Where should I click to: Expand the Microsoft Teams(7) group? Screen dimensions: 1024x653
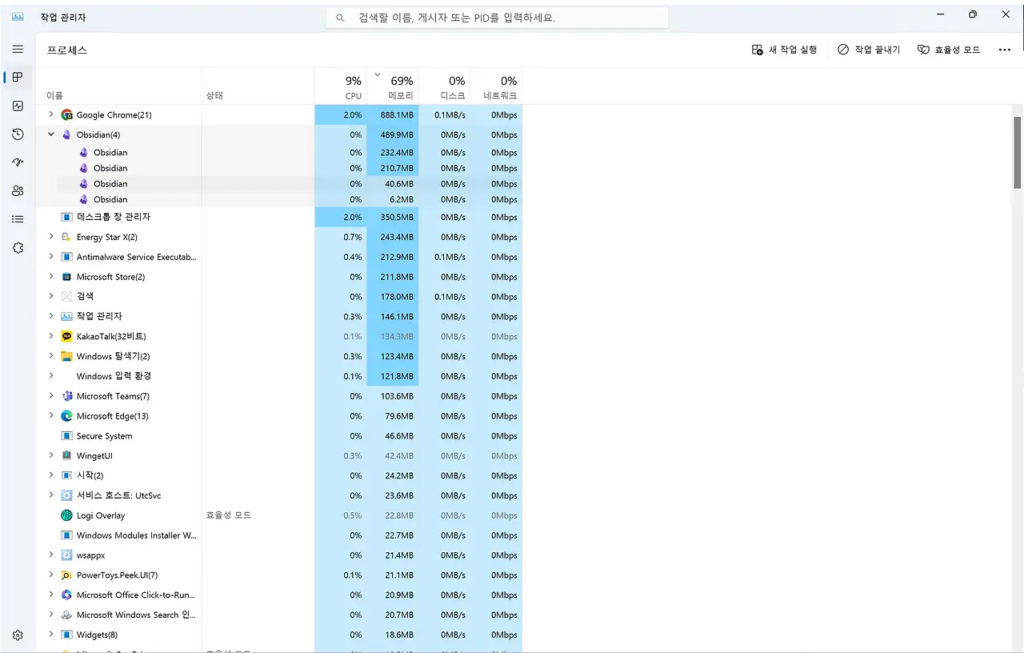(x=51, y=396)
